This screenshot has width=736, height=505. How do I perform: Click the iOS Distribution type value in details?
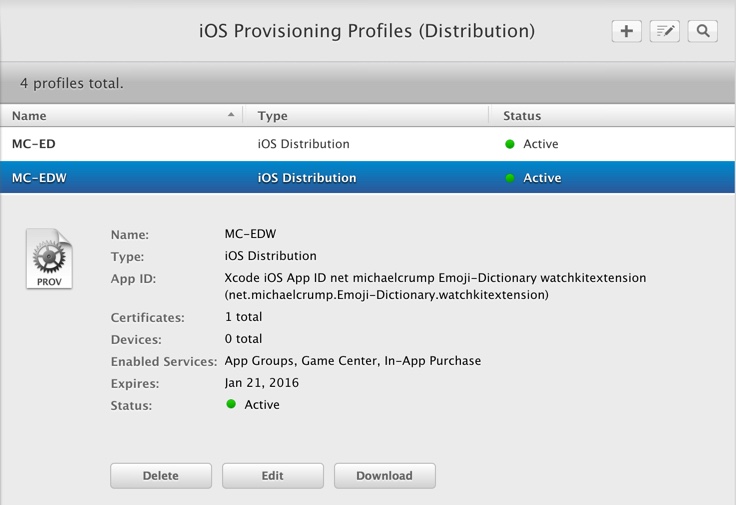[270, 256]
